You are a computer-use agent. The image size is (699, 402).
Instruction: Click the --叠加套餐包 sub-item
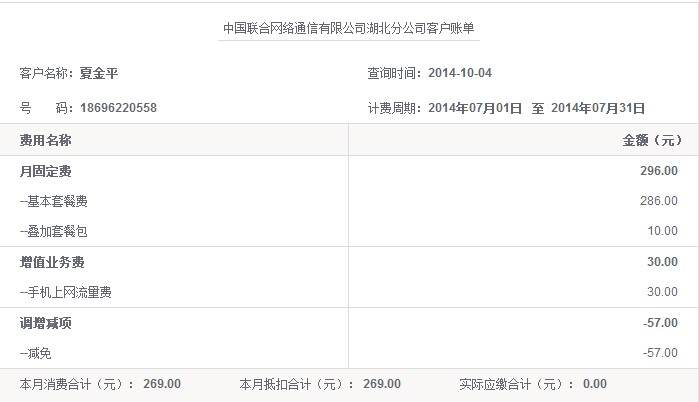[x=54, y=232]
